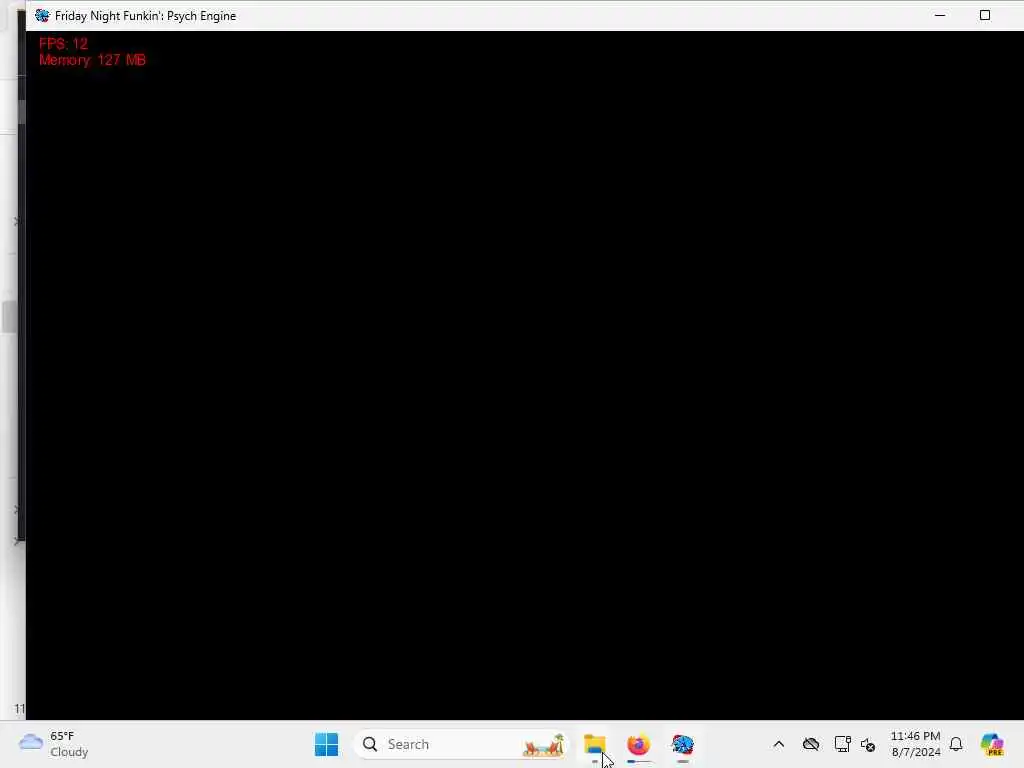The width and height of the screenshot is (1024, 768).
Task: Open the weather widget showing 65°F Cloudy
Action: tap(54, 744)
